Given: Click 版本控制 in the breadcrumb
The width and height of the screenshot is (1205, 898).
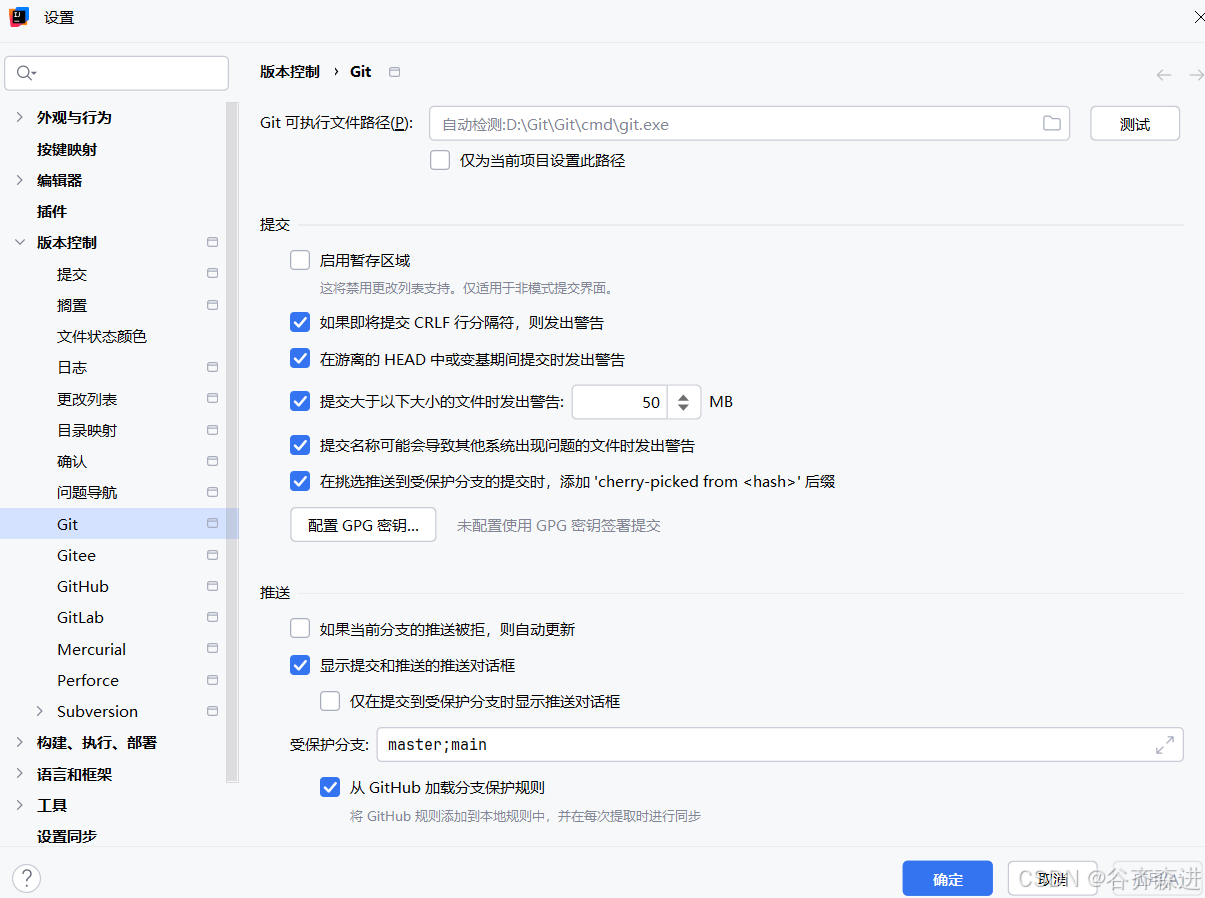Looking at the screenshot, I should [x=289, y=71].
